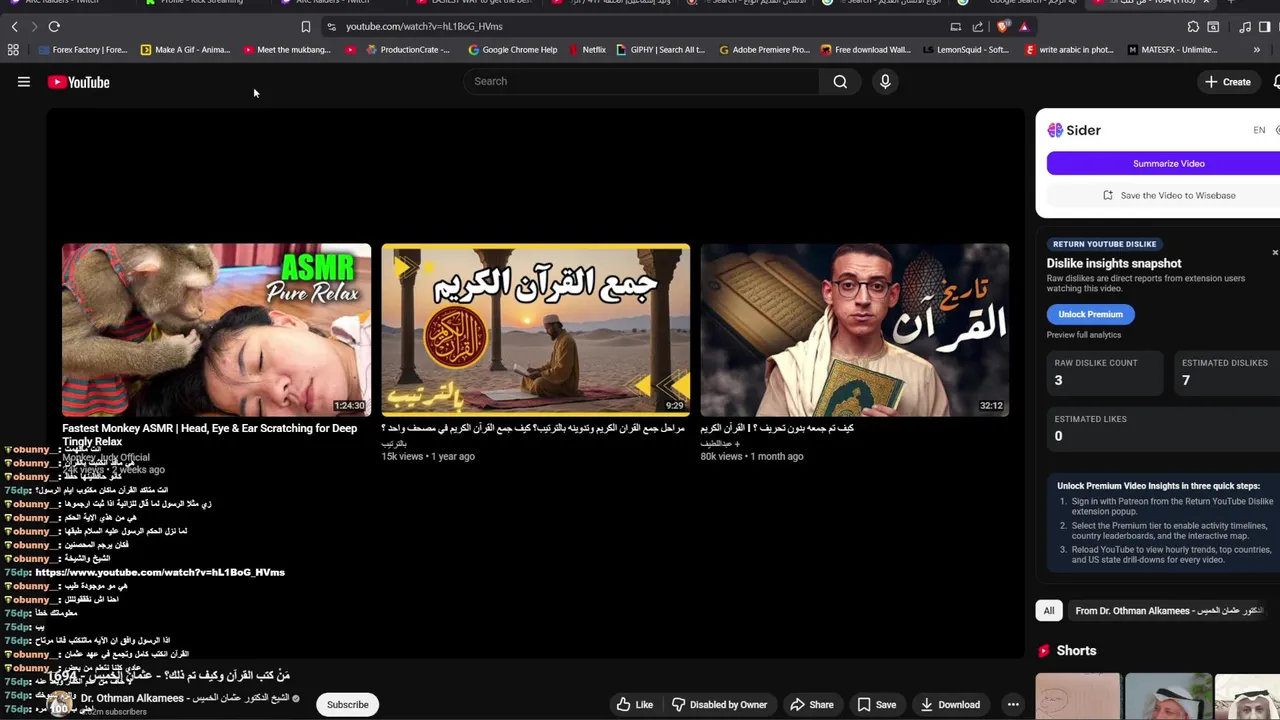The width and height of the screenshot is (1280, 720).
Task: Download the video
Action: pos(951,704)
